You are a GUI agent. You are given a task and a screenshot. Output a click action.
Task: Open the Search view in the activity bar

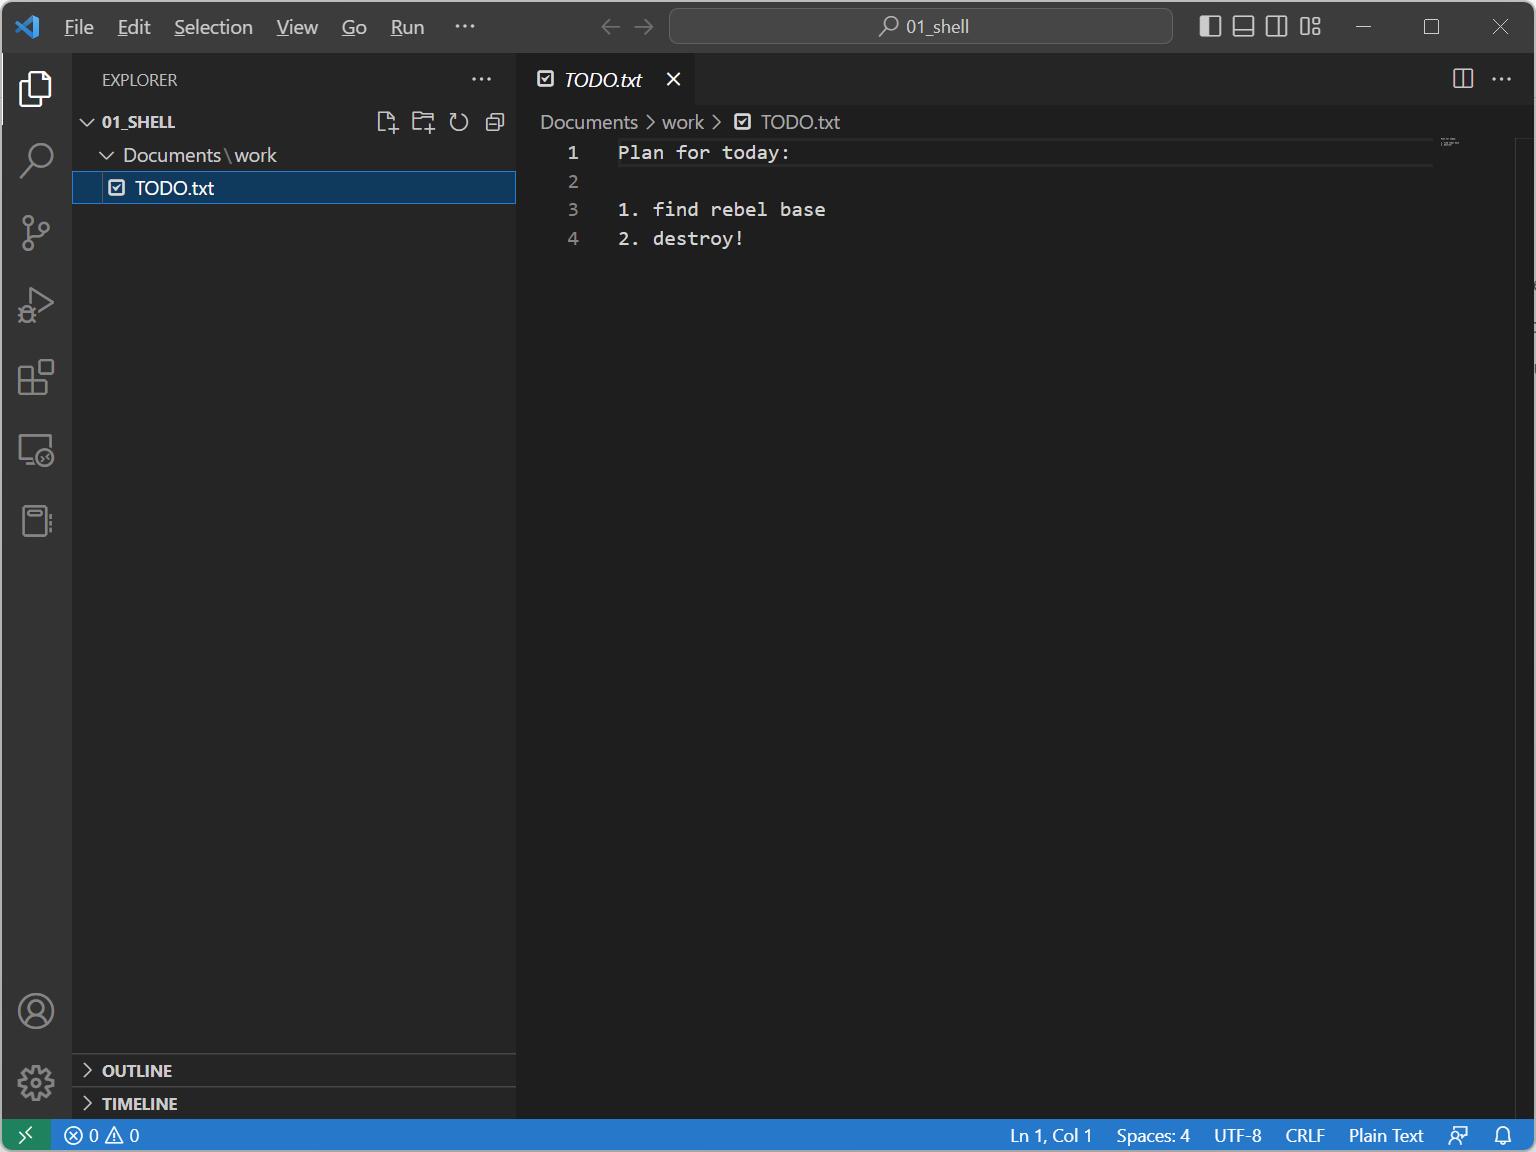[x=36, y=160]
